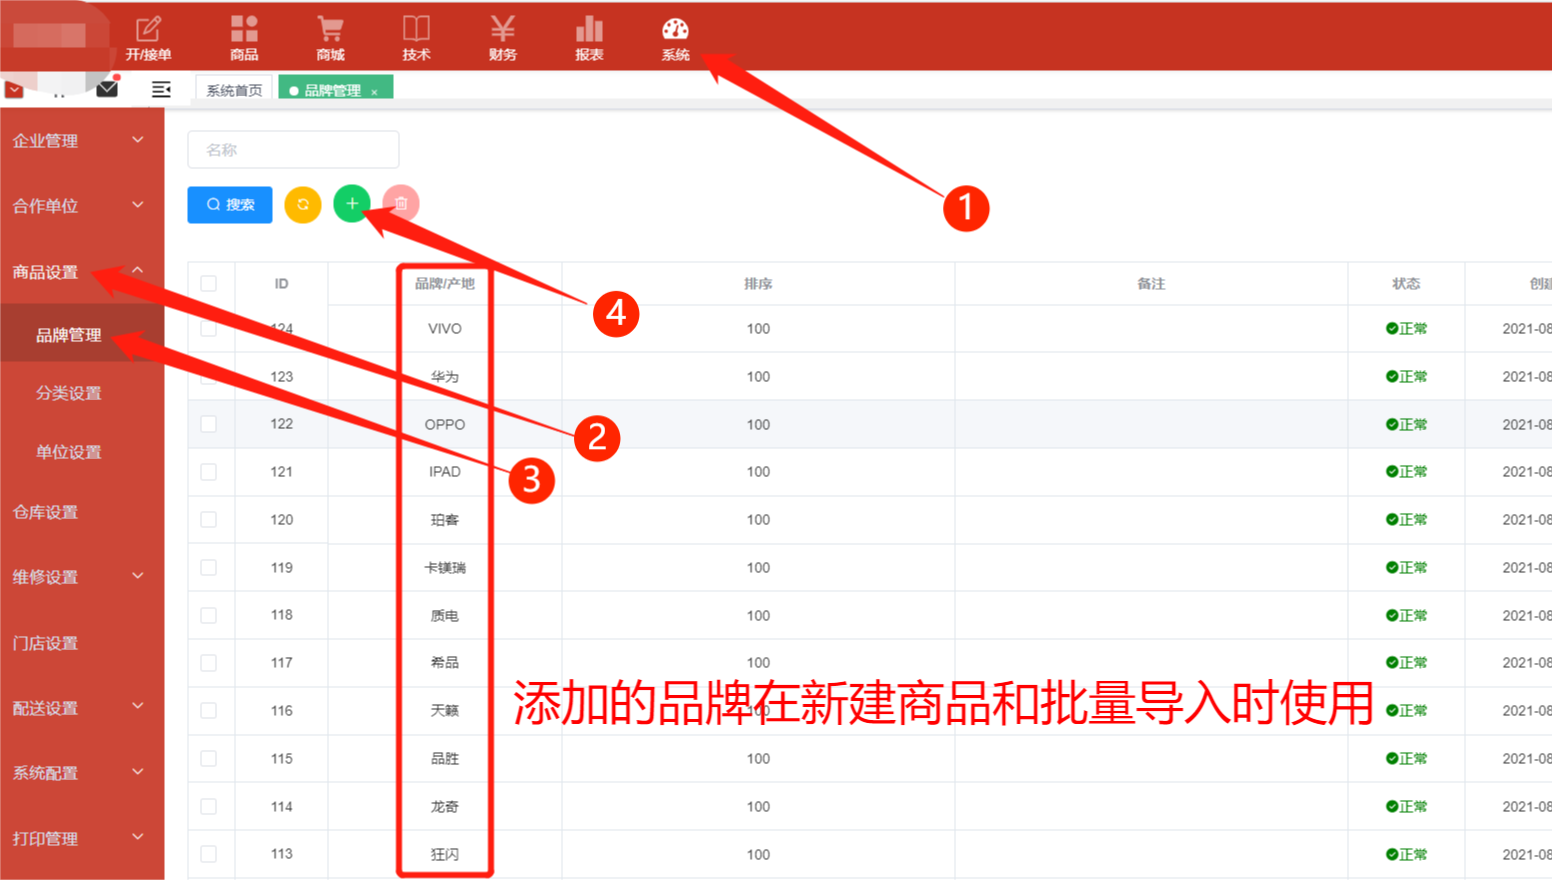Check the row 117 希品 checkbox
Viewport: 1553px width, 880px height.
(x=209, y=663)
